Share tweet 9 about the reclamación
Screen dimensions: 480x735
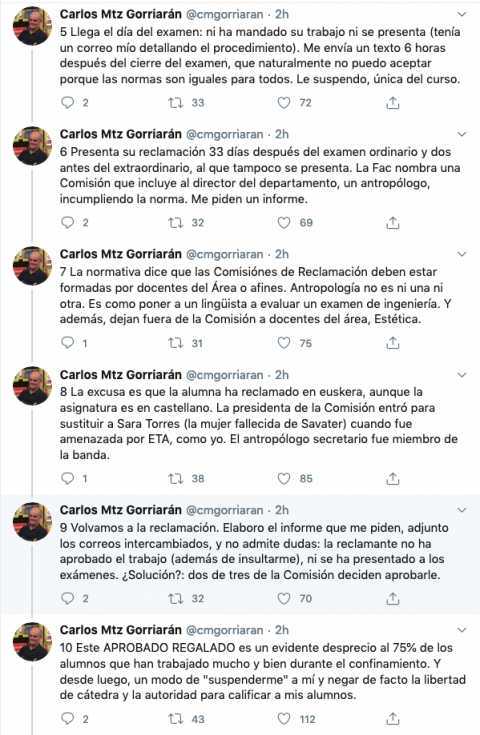point(392,599)
